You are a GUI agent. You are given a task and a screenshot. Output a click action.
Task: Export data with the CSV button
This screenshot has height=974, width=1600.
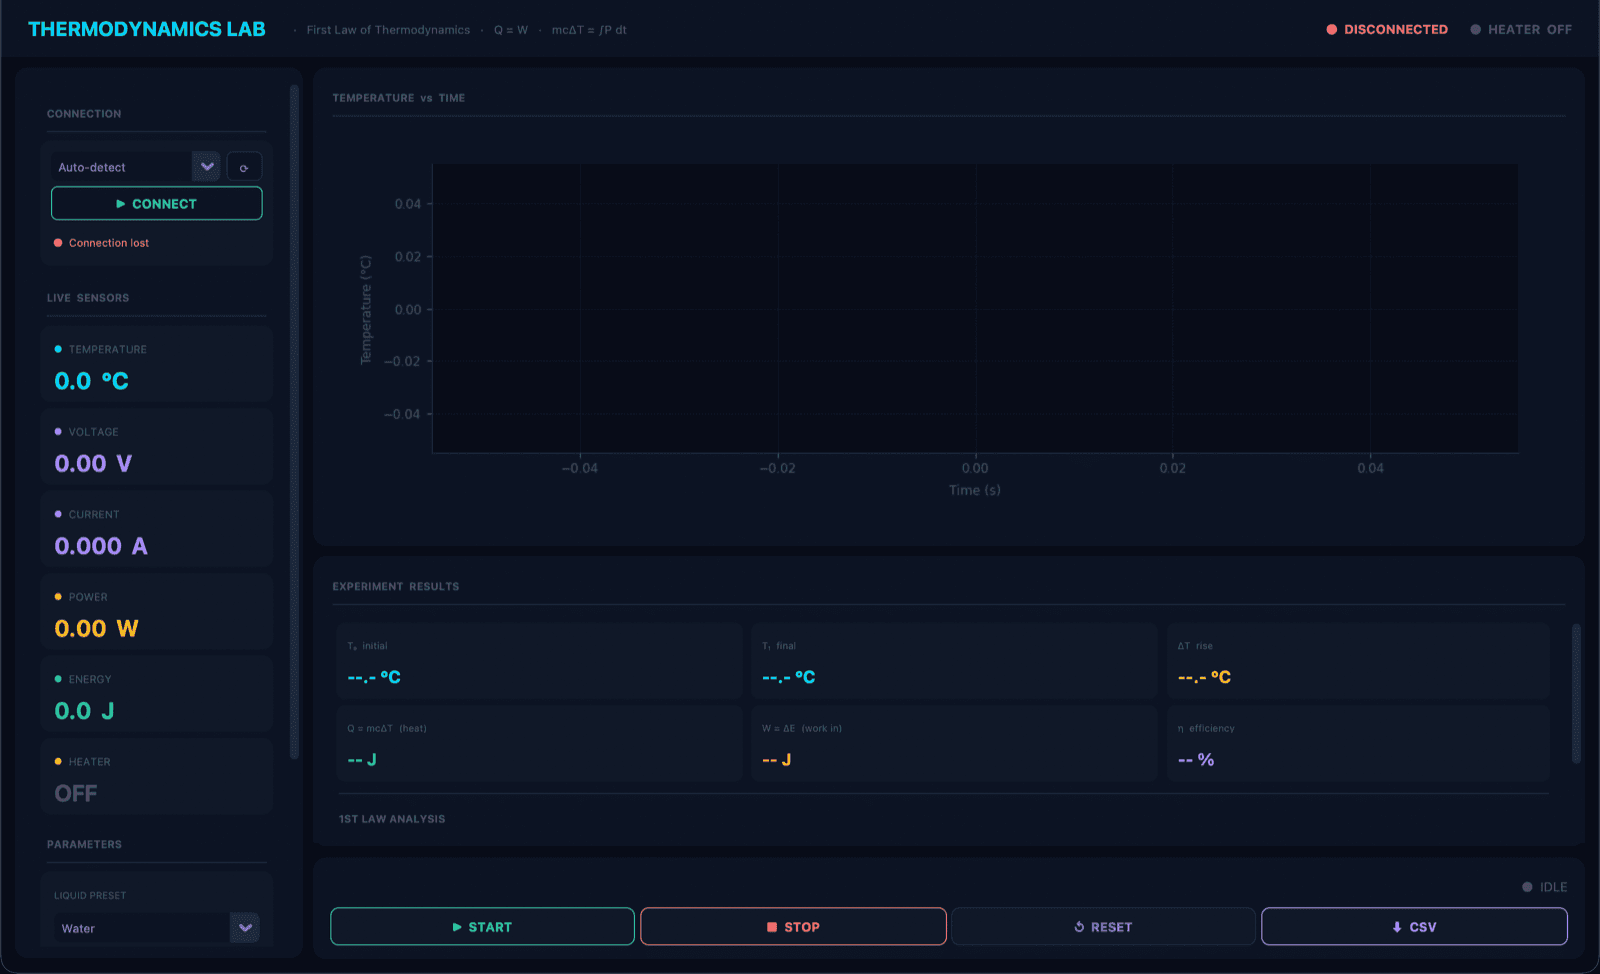click(x=1414, y=927)
